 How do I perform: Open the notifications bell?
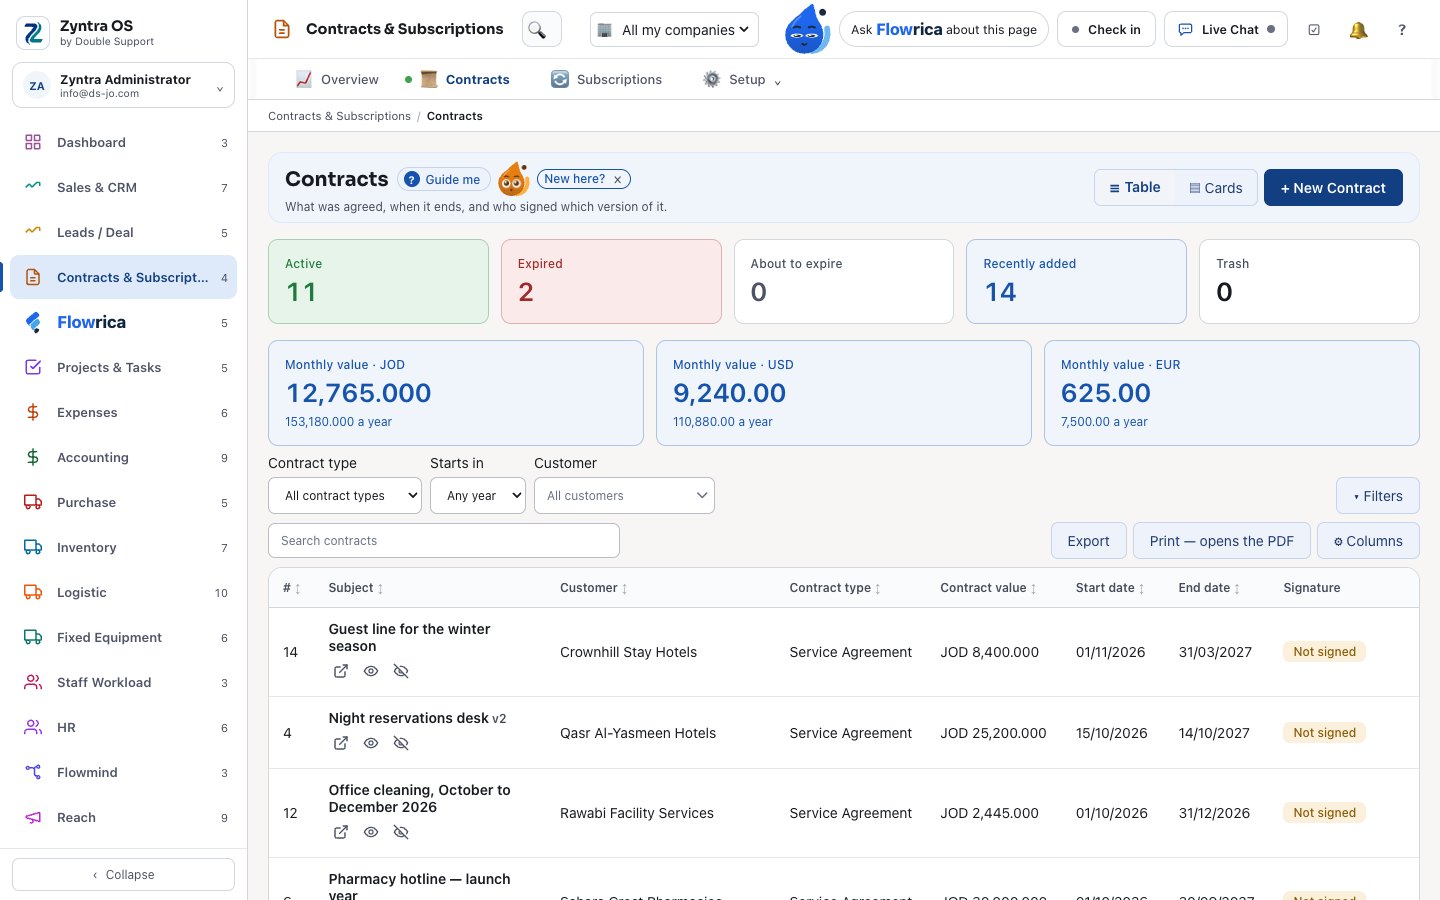click(x=1358, y=30)
